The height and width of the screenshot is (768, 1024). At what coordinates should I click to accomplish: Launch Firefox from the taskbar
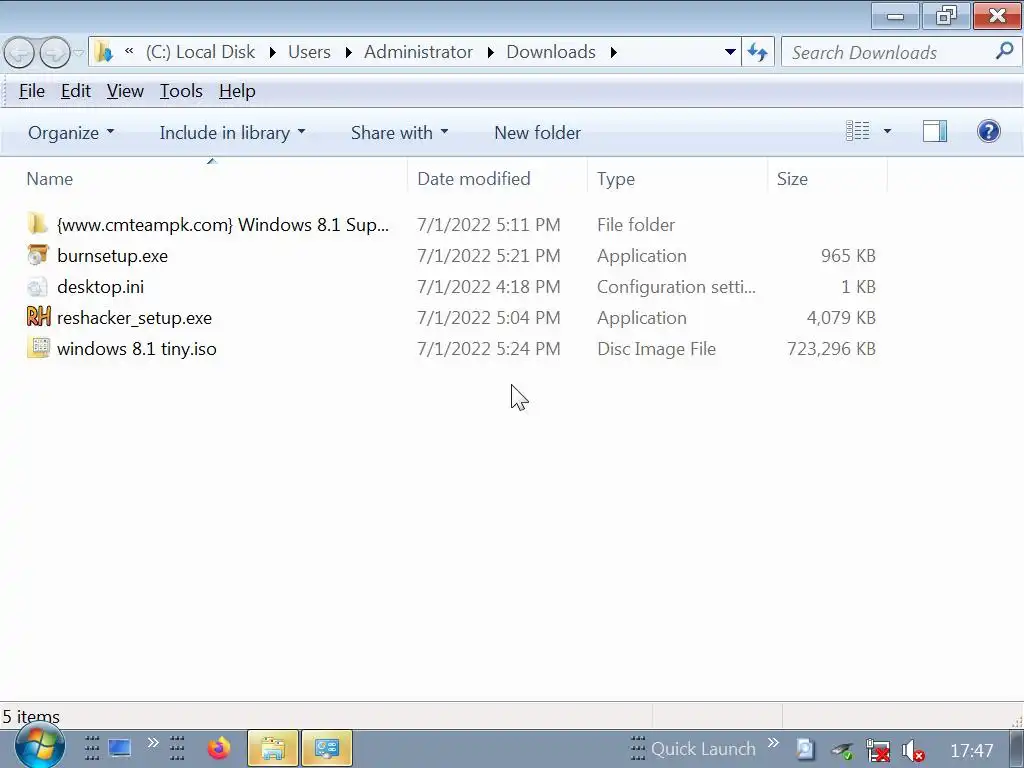coord(219,748)
